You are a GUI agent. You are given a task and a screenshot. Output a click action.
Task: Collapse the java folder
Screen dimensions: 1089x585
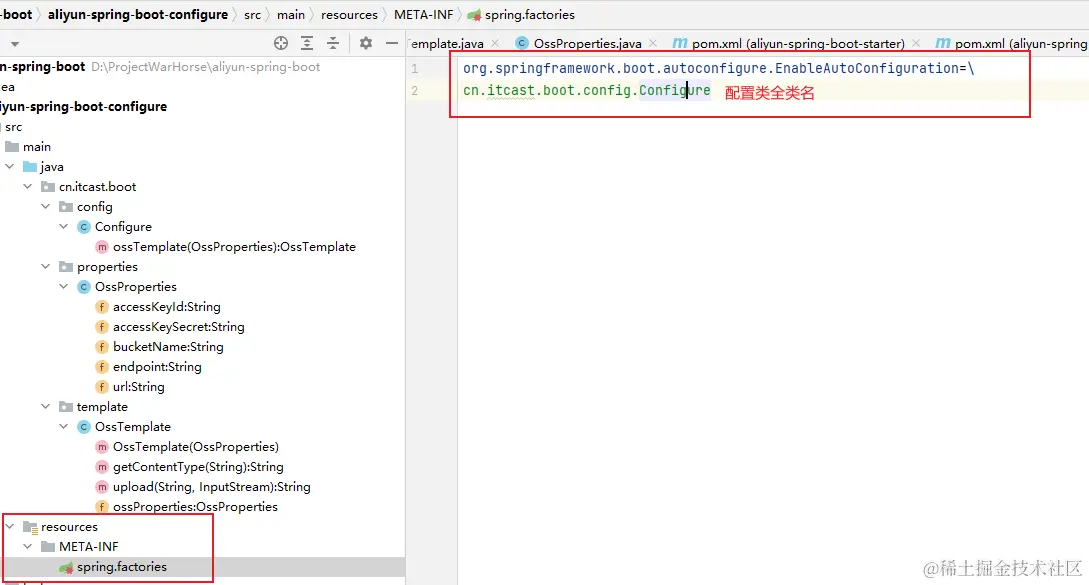click(x=10, y=167)
